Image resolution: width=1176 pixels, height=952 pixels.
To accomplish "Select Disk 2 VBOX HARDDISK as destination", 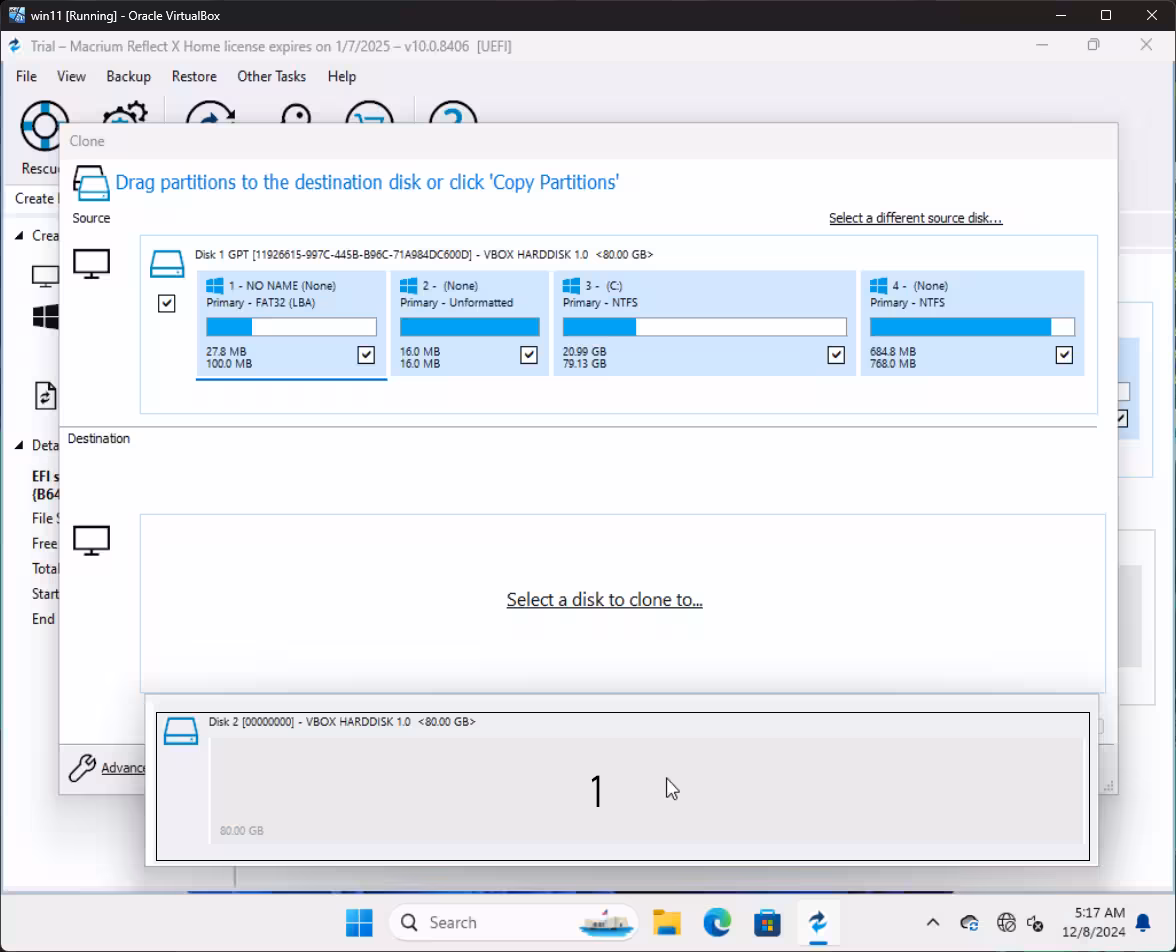I will 622,786.
